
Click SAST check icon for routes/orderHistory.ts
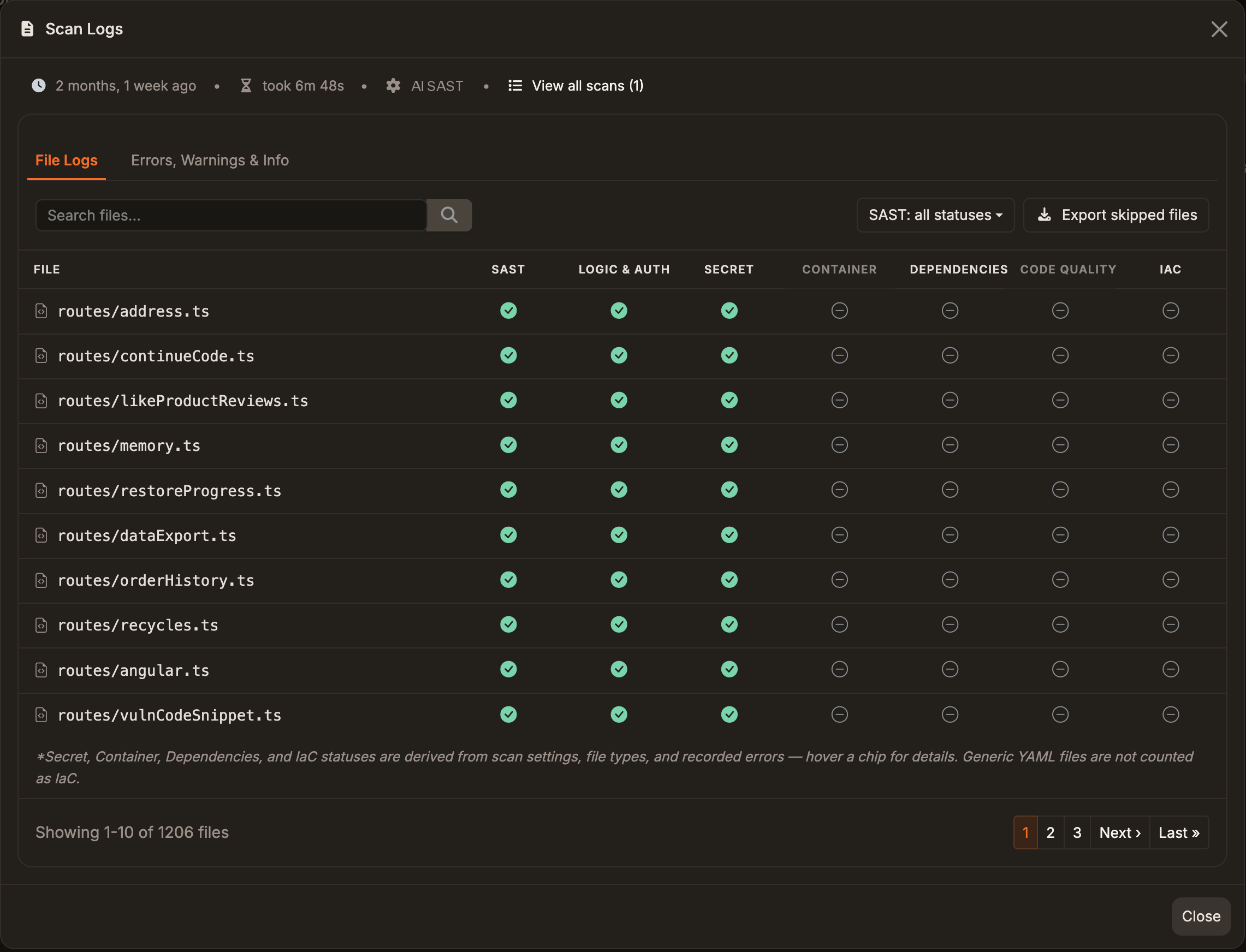pyautogui.click(x=509, y=580)
